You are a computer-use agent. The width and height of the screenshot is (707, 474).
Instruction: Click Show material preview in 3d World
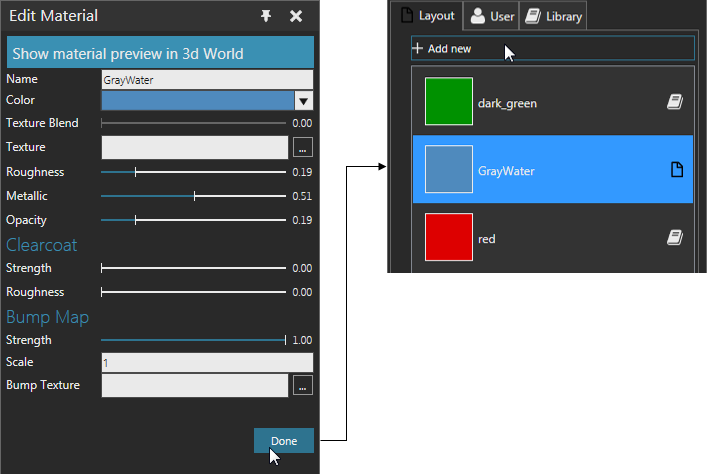point(160,53)
